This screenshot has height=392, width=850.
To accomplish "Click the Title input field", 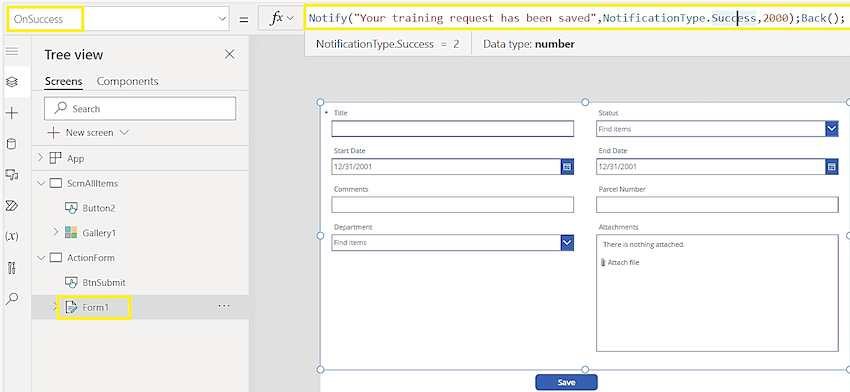I will pos(453,129).
